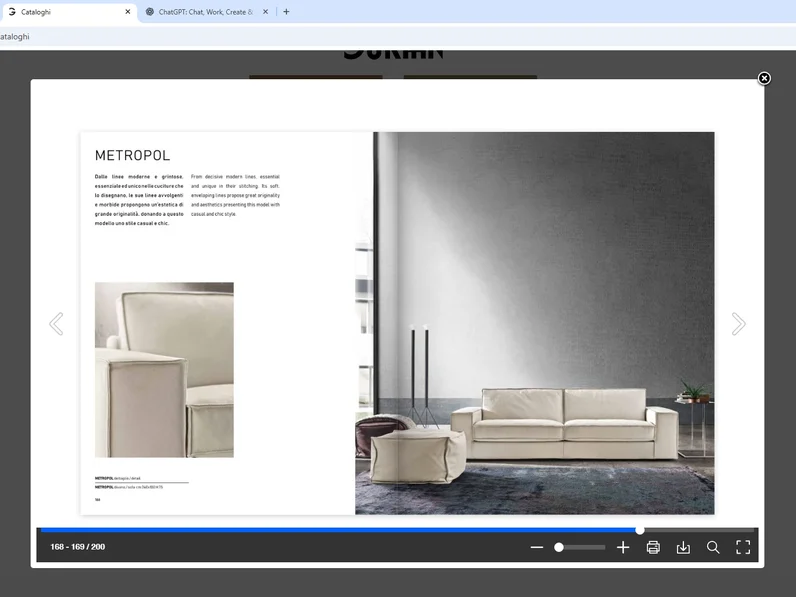Click the METROPOL divano/sofa caption
This screenshot has height=597, width=796.
tap(128, 487)
